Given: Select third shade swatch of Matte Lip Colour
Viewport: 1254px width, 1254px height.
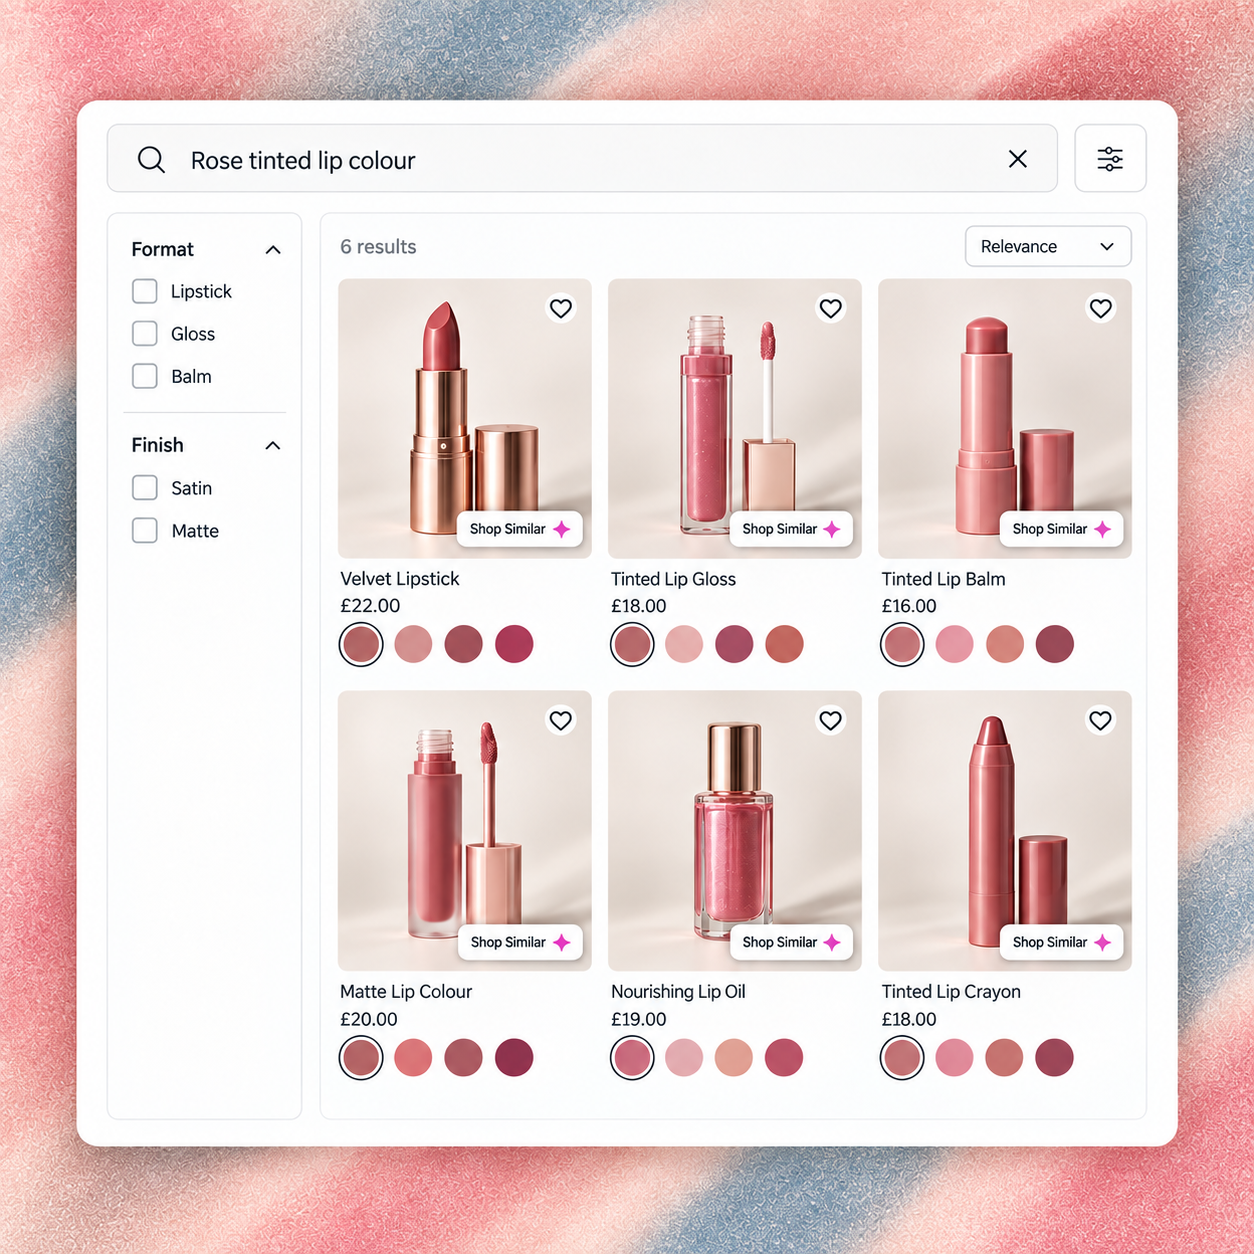Looking at the screenshot, I should point(464,1057).
